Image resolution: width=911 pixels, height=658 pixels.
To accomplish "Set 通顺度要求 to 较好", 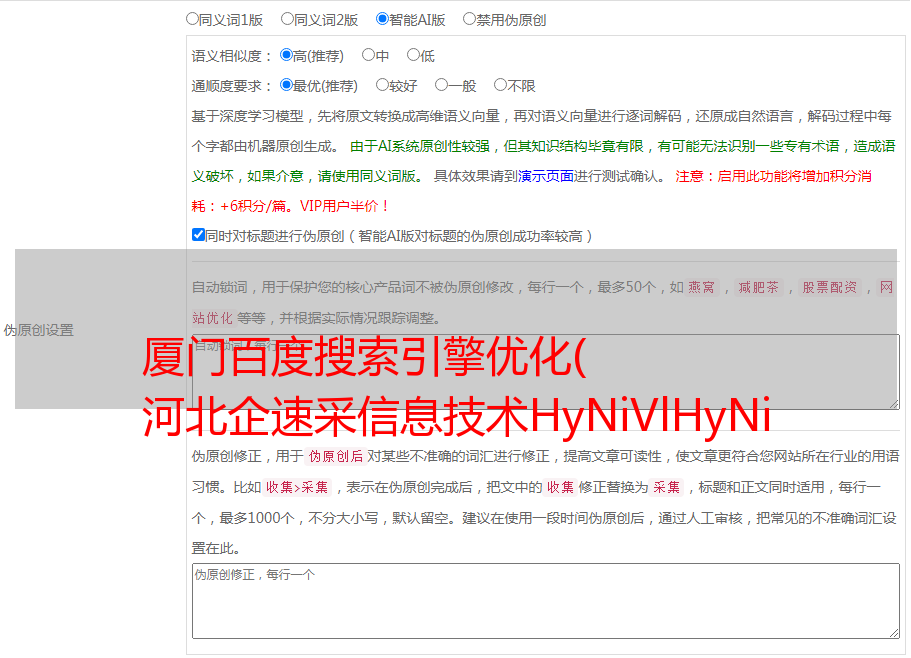I will tap(382, 85).
